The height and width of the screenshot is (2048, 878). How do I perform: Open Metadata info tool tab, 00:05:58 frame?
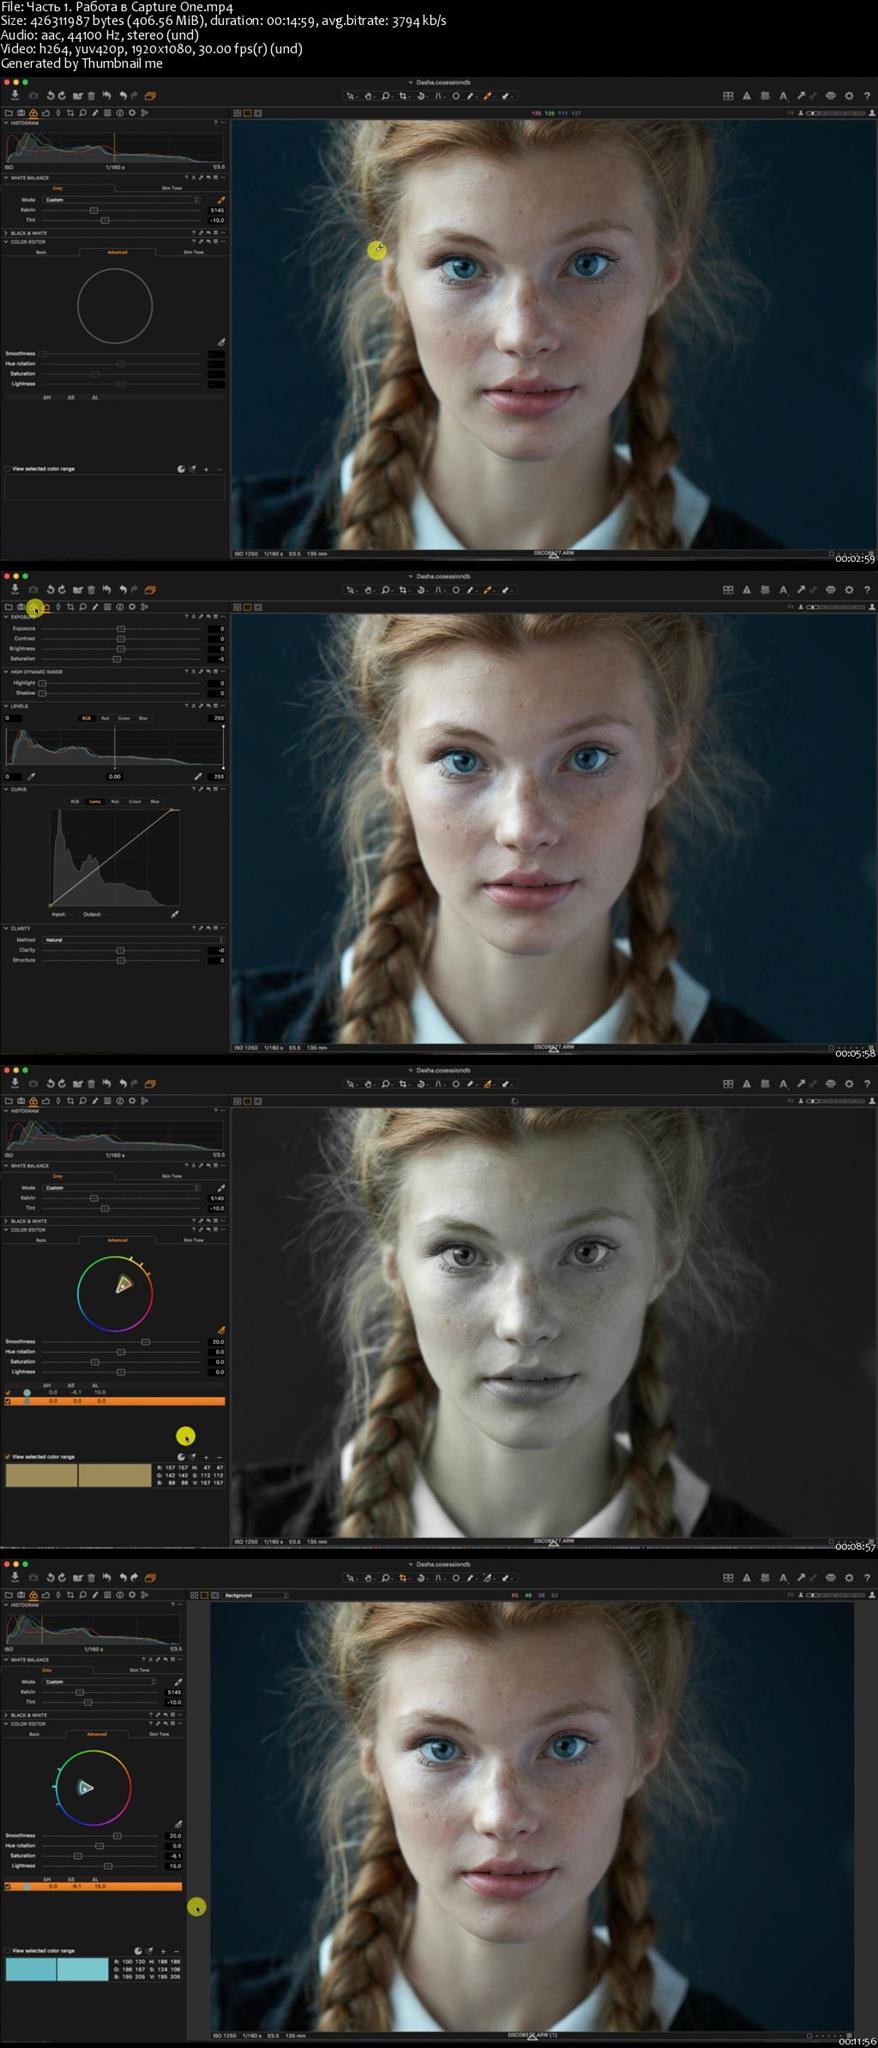pos(120,607)
